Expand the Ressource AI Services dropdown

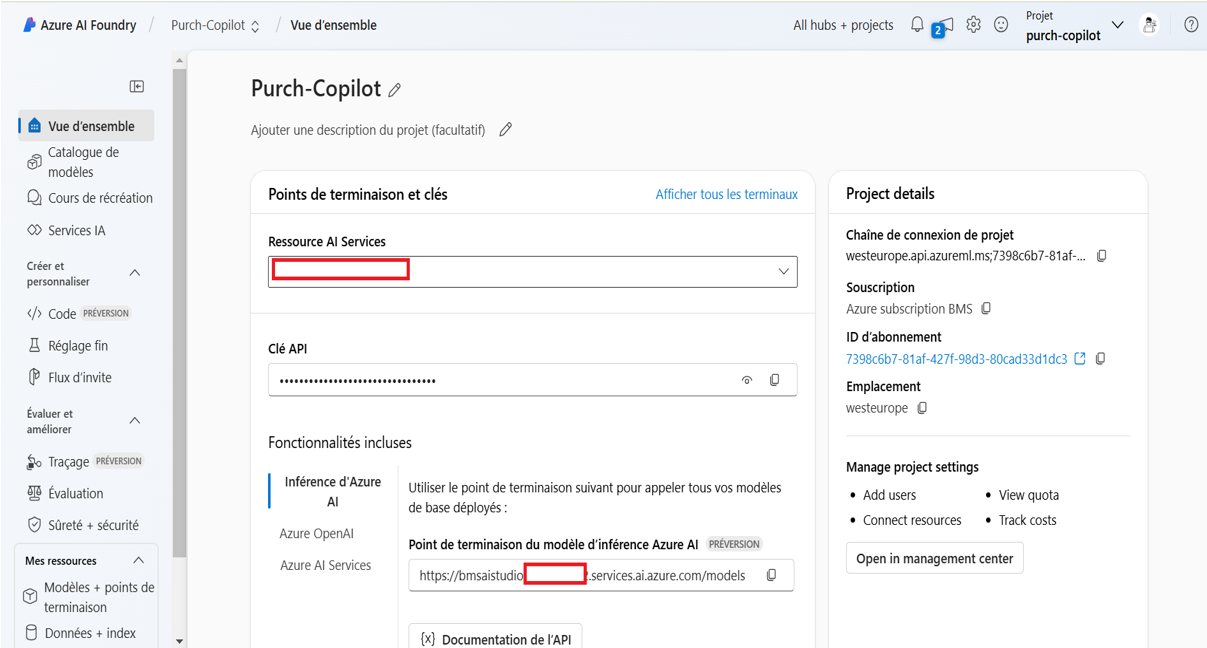click(x=783, y=271)
